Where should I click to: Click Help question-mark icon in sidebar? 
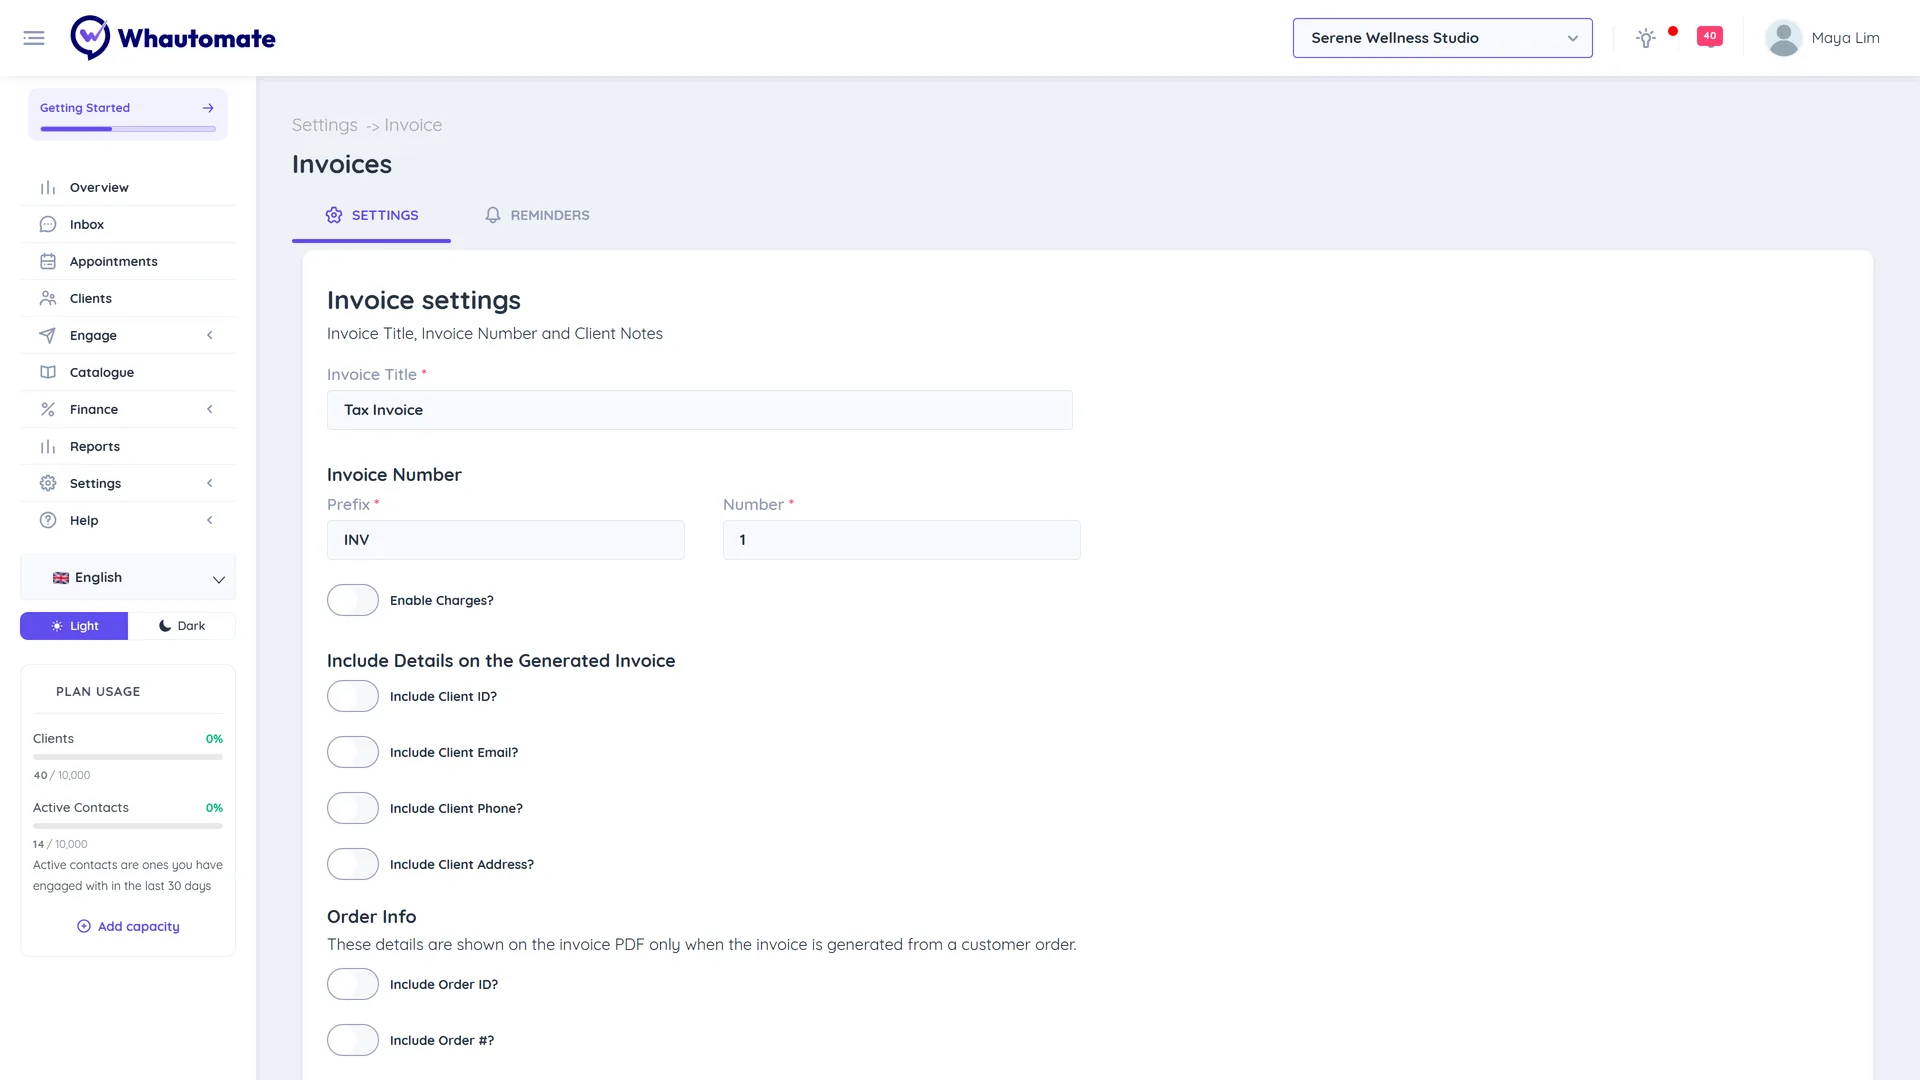(48, 521)
